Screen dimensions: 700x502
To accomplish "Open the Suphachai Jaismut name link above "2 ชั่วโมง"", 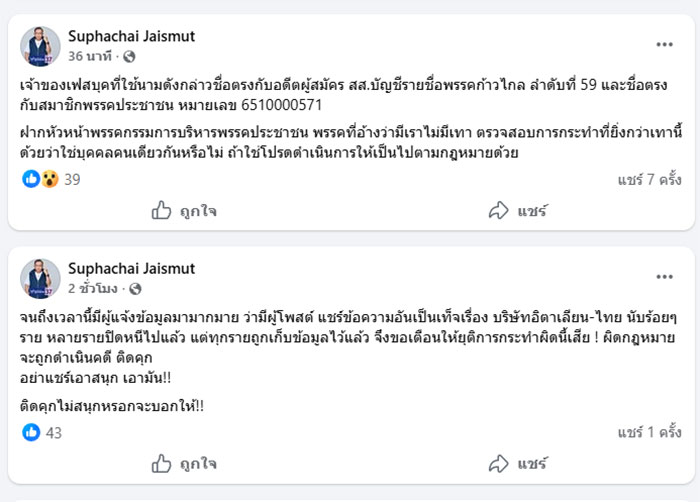I will pyautogui.click(x=131, y=267).
